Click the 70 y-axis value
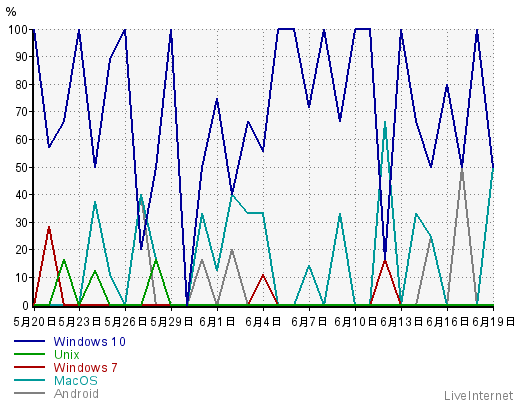This screenshot has height=405, width=520. coord(21,112)
